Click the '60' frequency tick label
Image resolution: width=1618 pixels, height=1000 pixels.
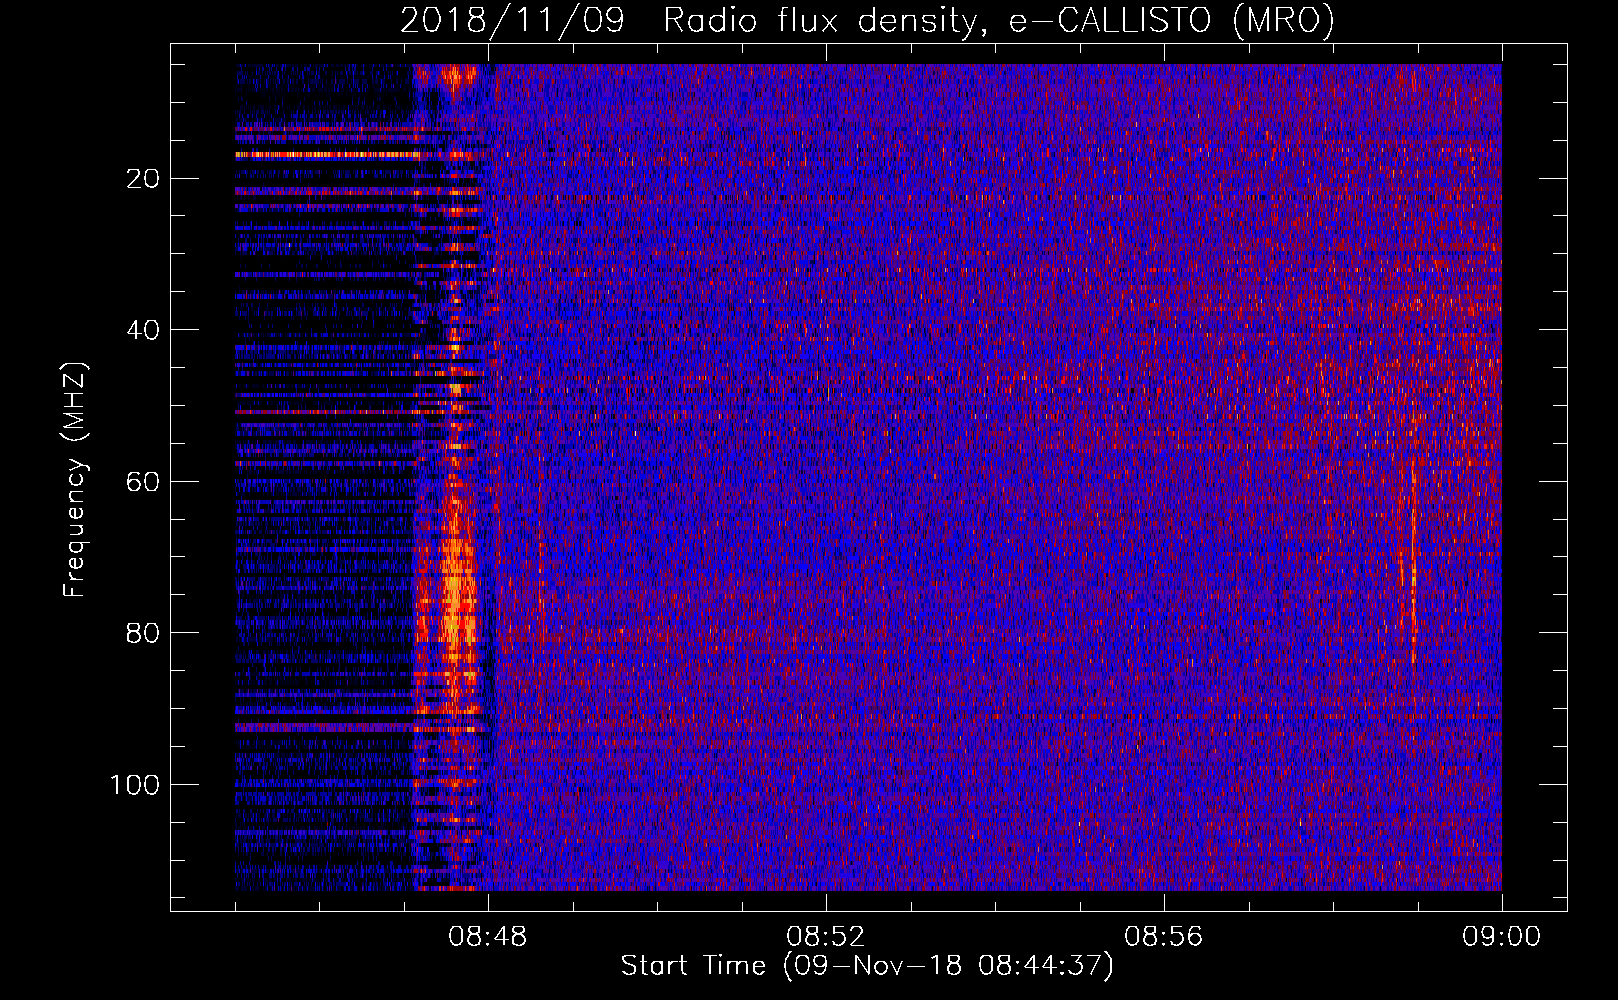coord(144,482)
